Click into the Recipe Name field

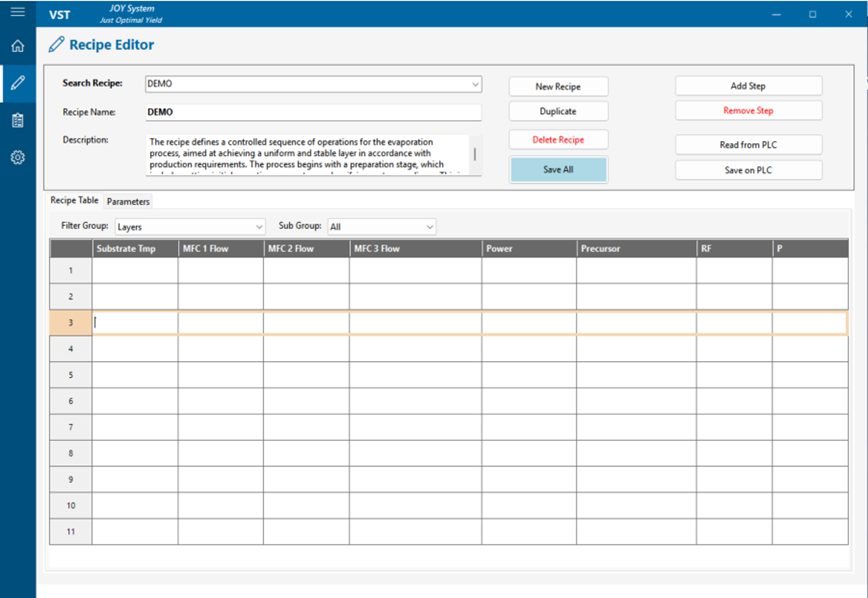pos(313,112)
